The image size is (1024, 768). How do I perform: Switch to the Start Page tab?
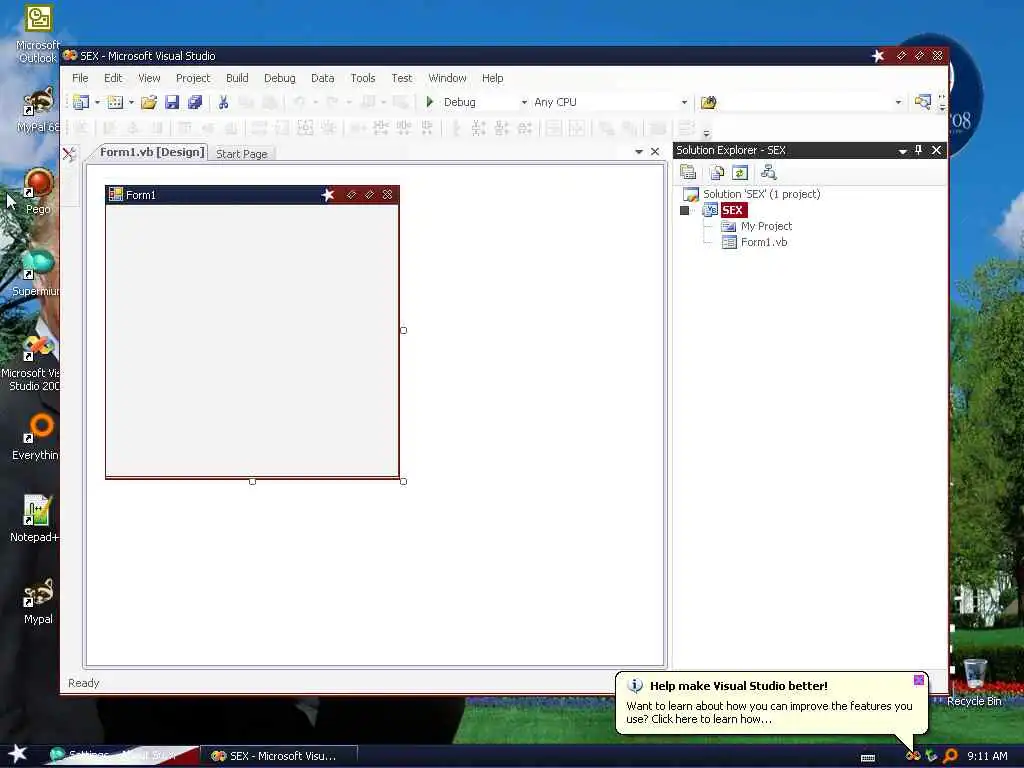click(242, 154)
